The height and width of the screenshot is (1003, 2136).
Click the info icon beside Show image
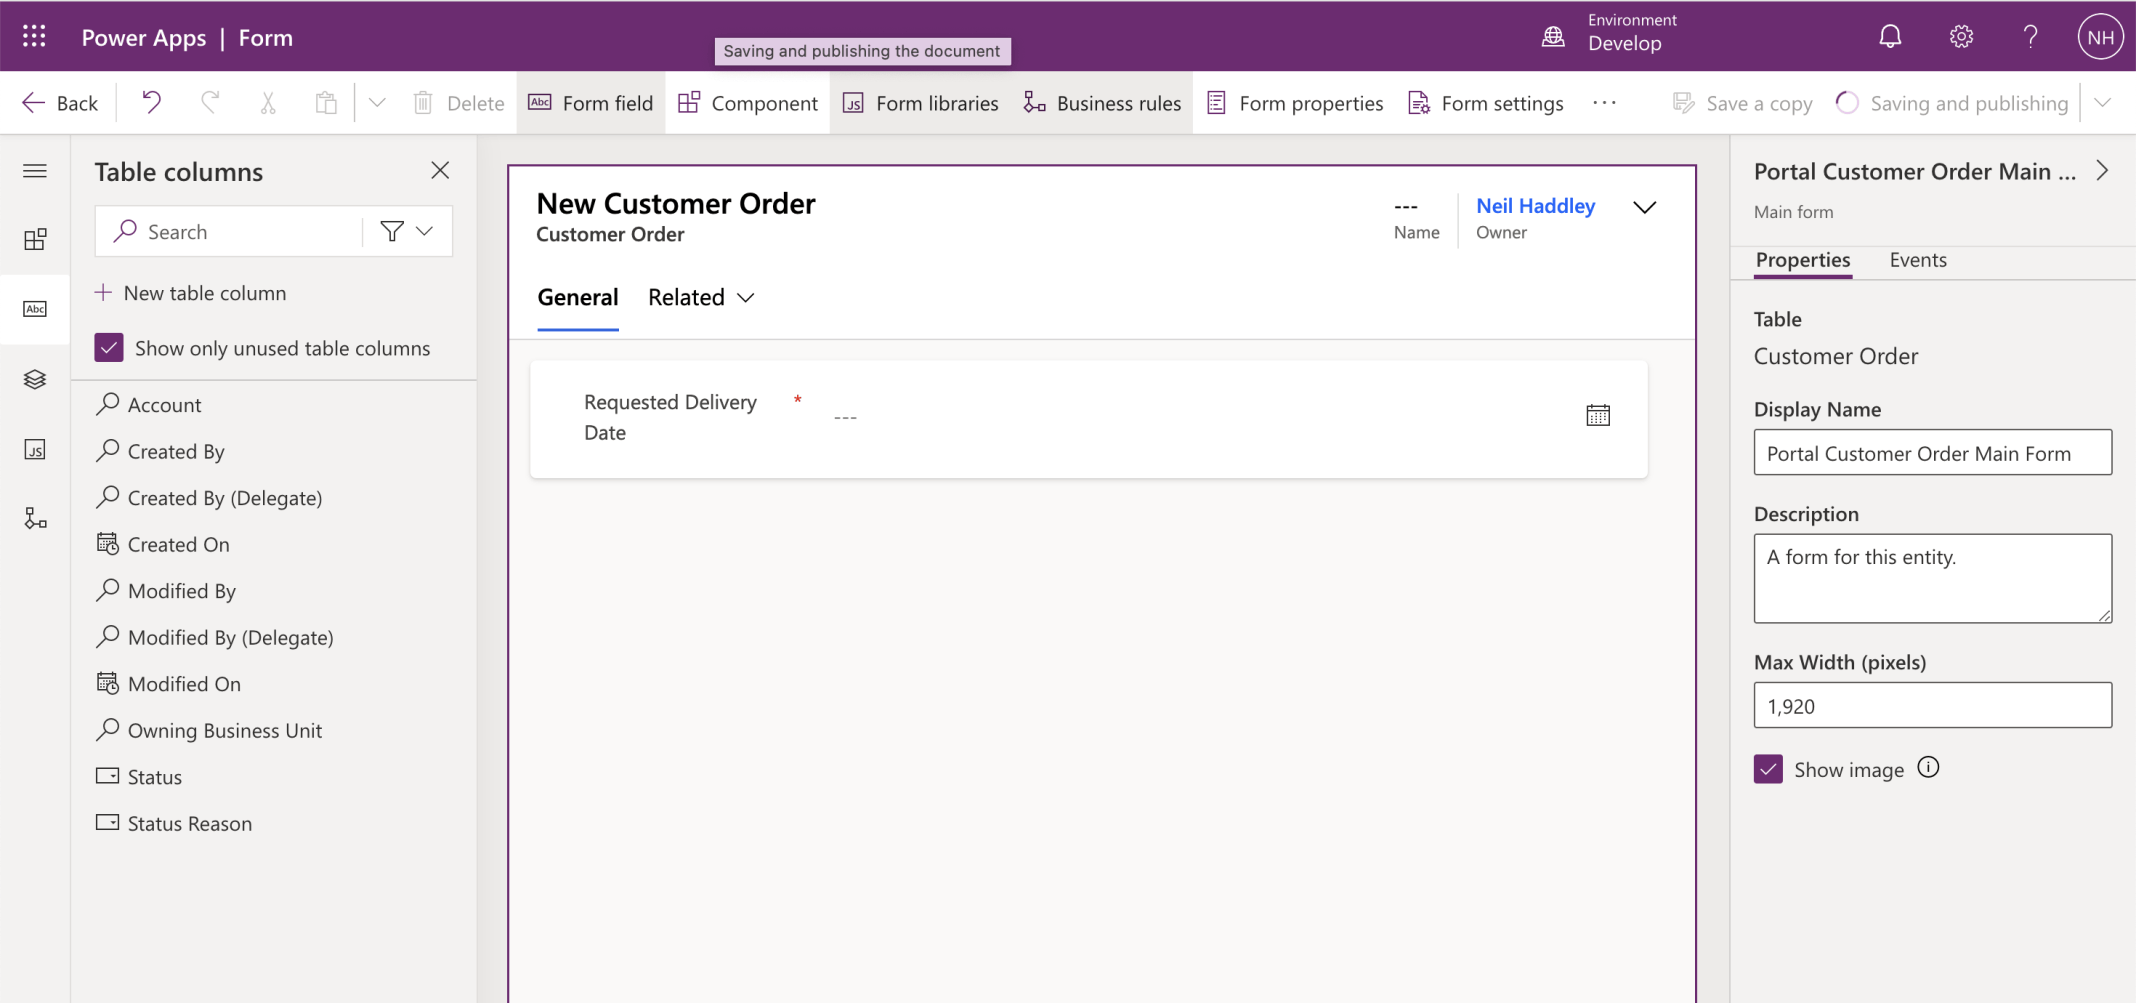click(x=1928, y=767)
